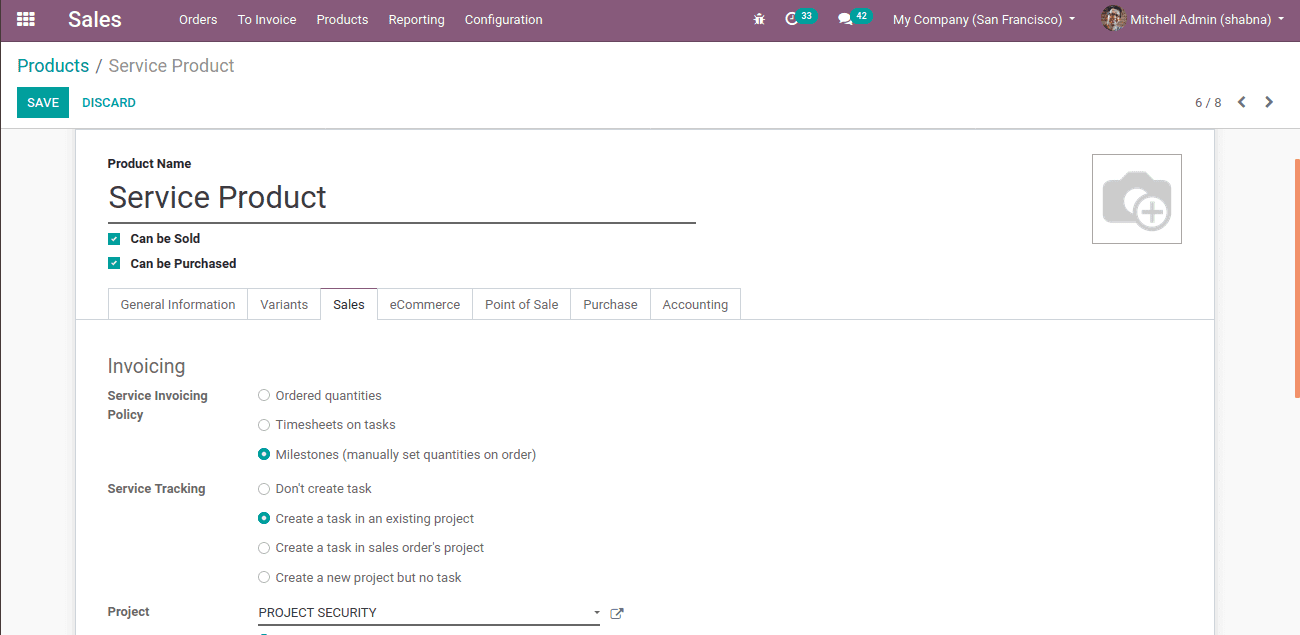Open the Products menu
The width and height of the screenshot is (1300, 635).
342,19
